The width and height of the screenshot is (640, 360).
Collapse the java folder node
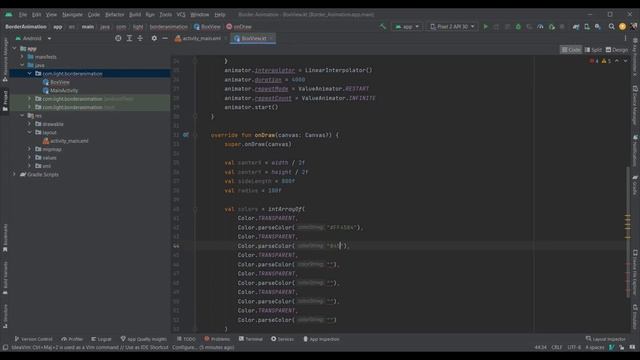tap(22, 65)
